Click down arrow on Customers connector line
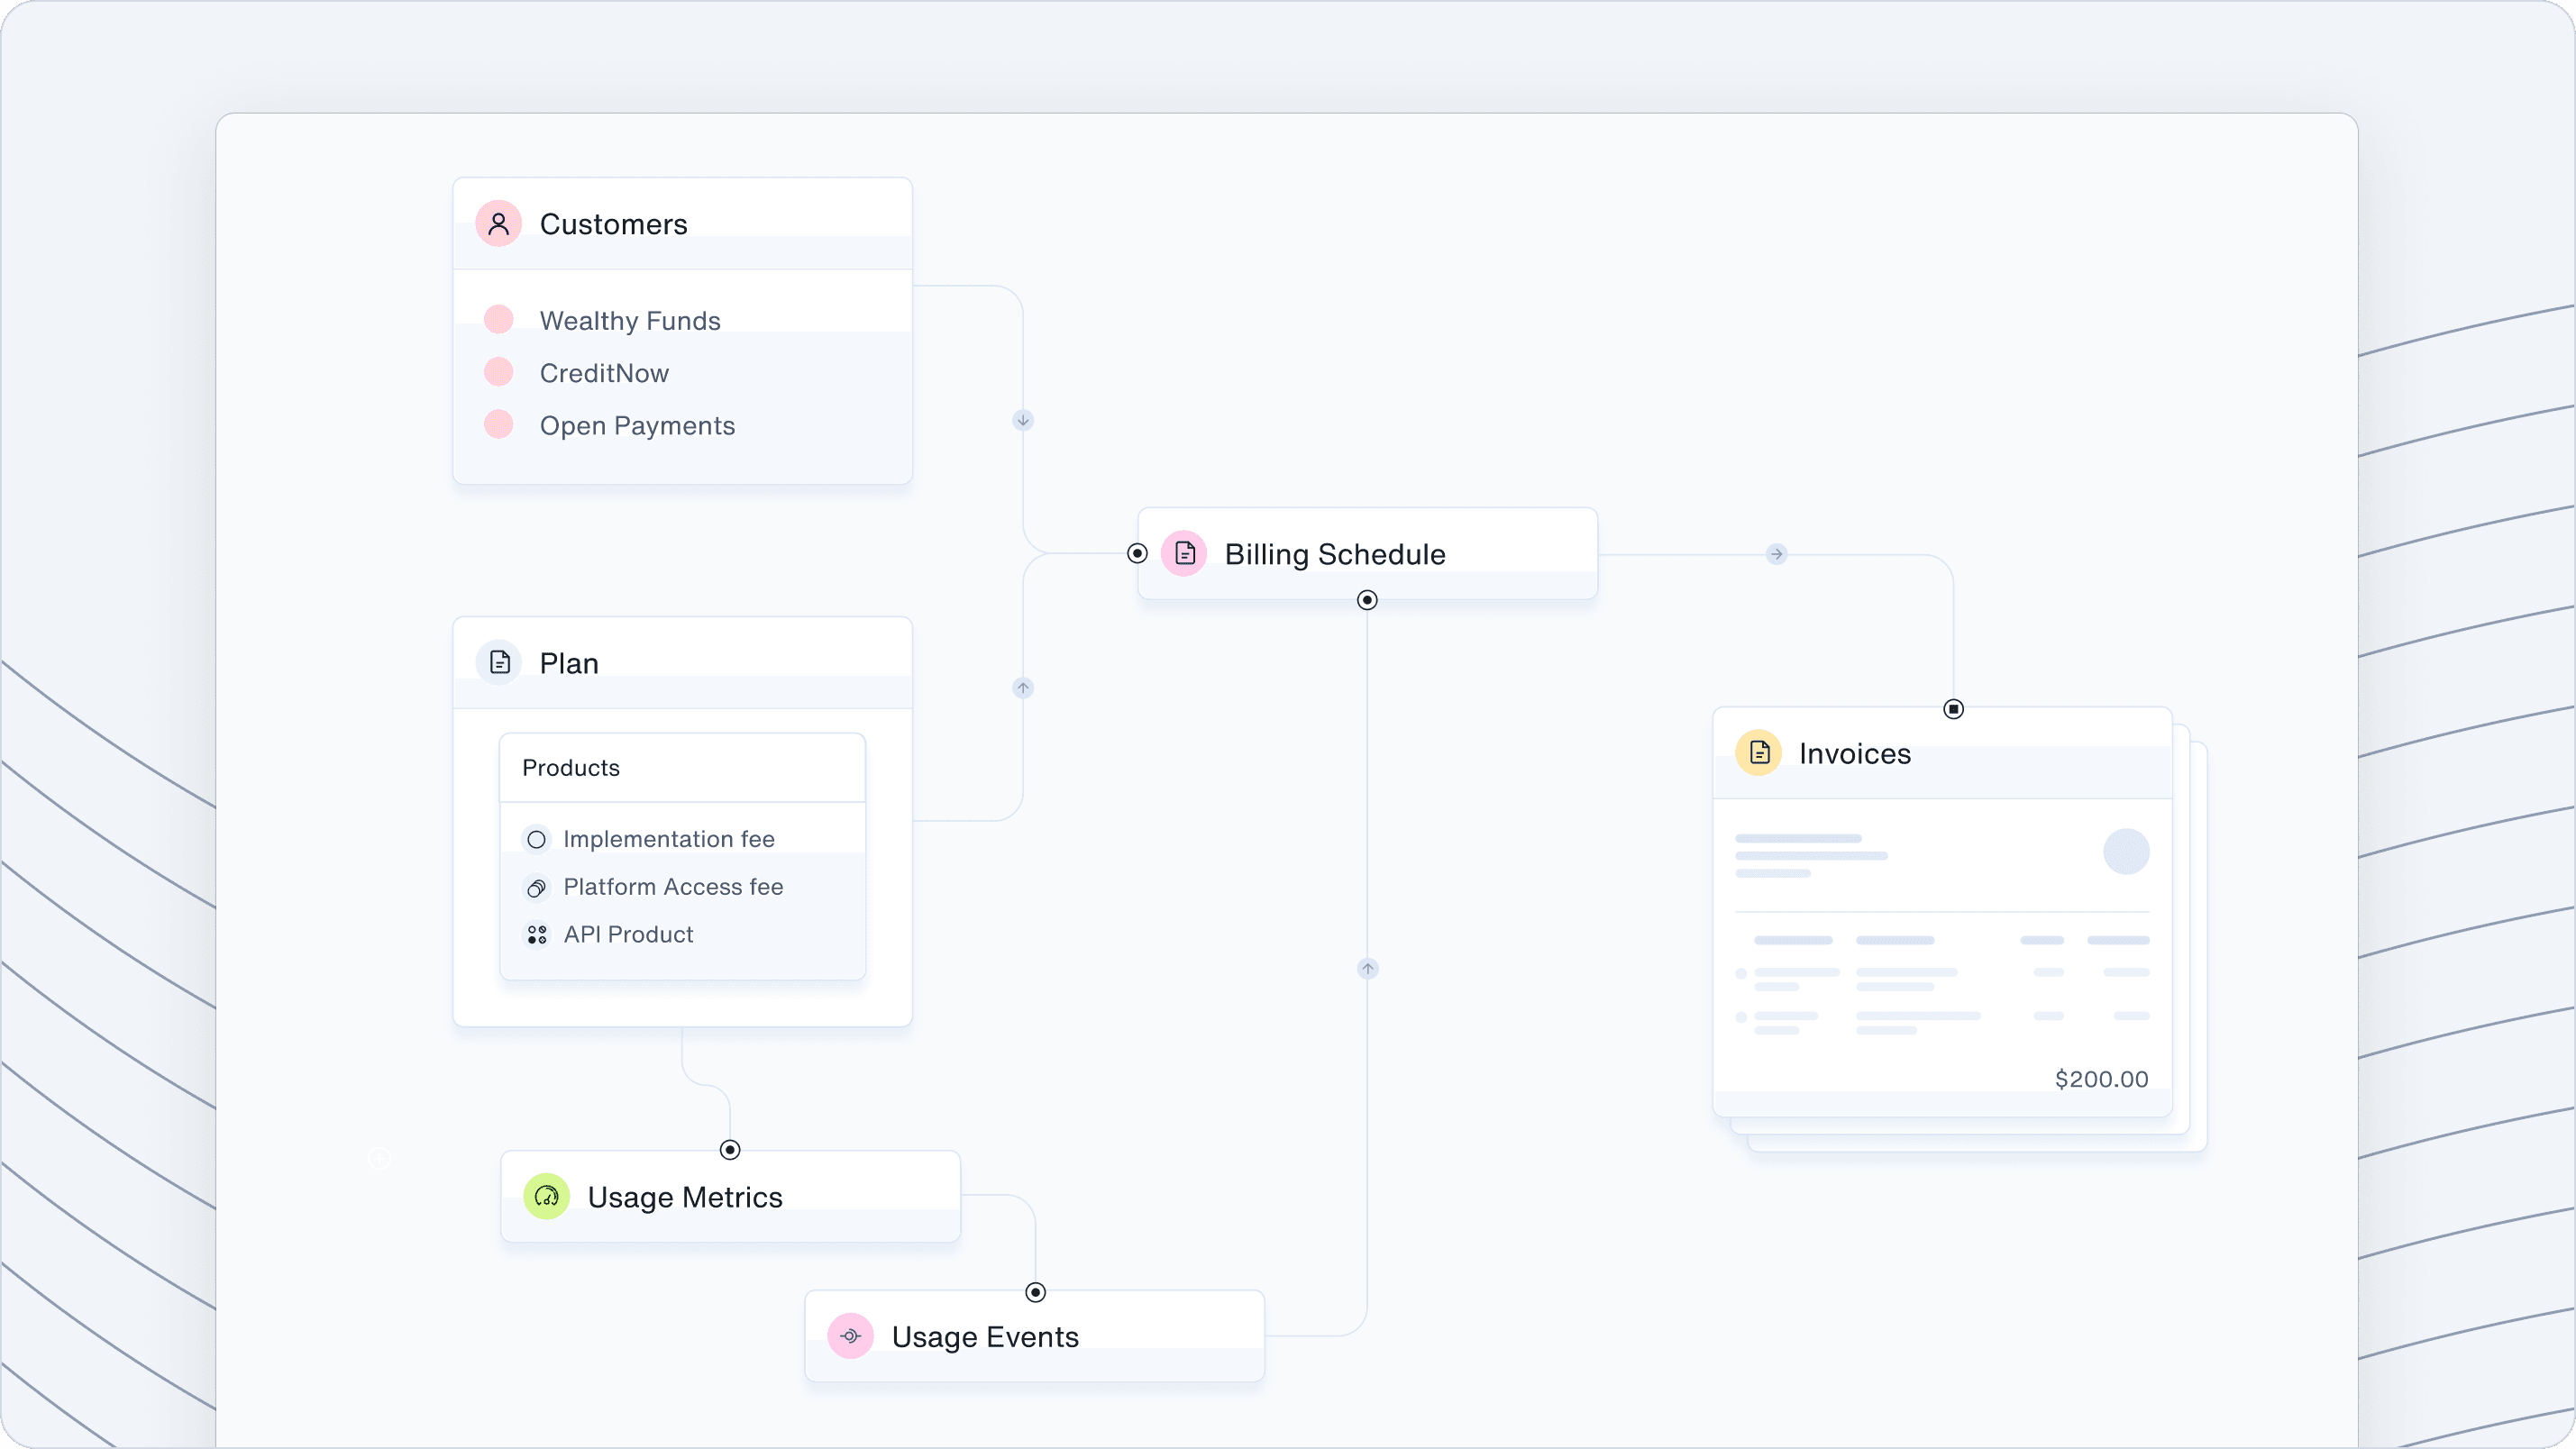2576x1449 pixels. 1022,420
